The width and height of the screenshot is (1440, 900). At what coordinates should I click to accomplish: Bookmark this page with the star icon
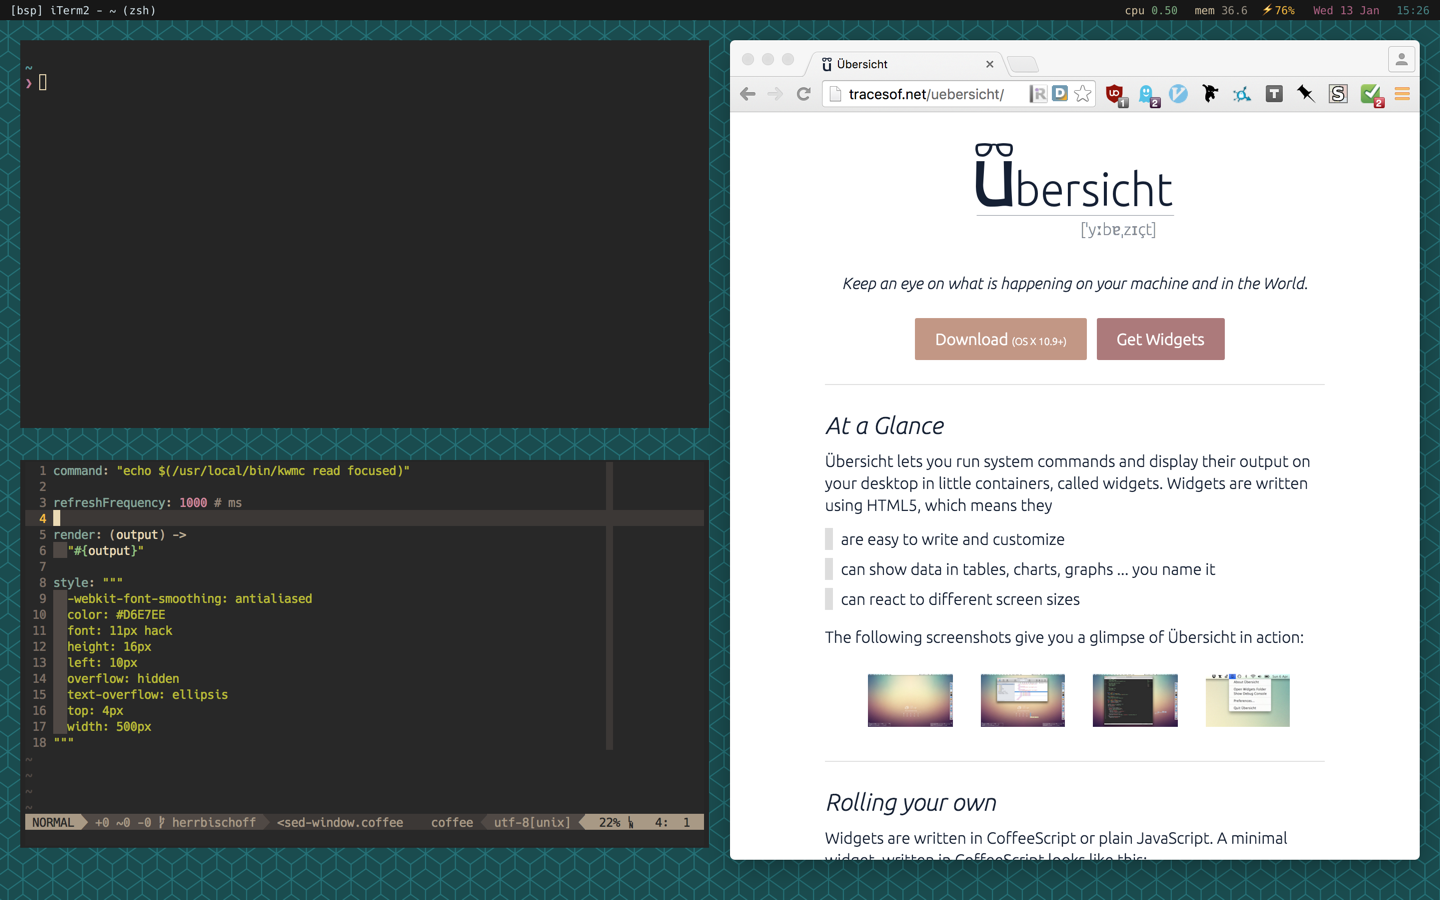[1082, 94]
